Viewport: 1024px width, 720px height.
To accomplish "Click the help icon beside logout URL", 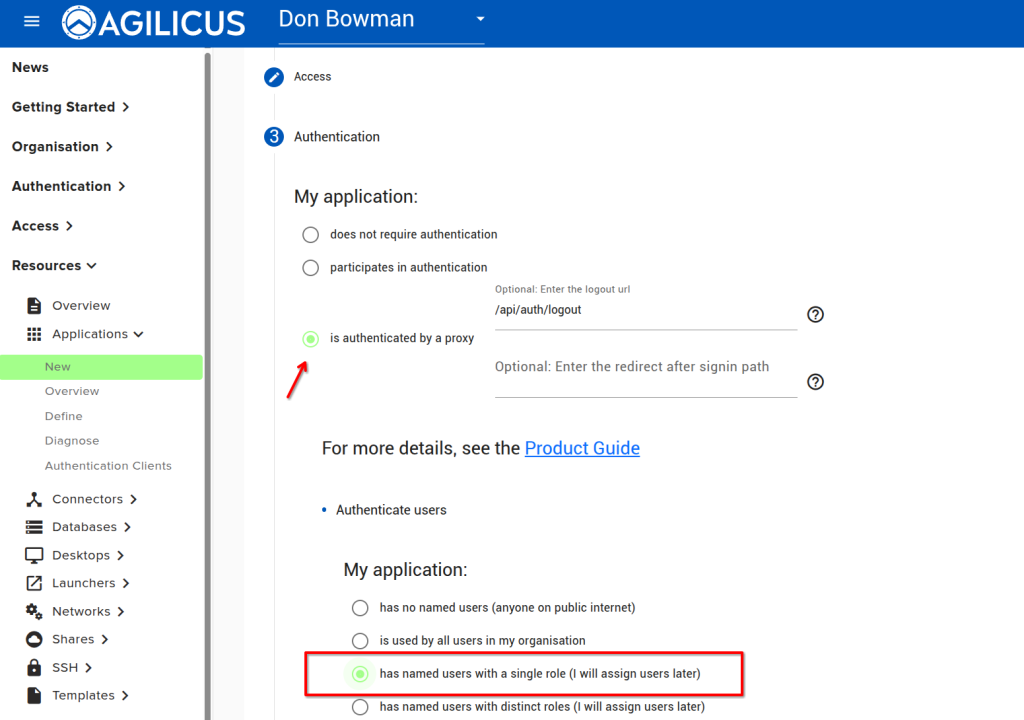I will (815, 315).
